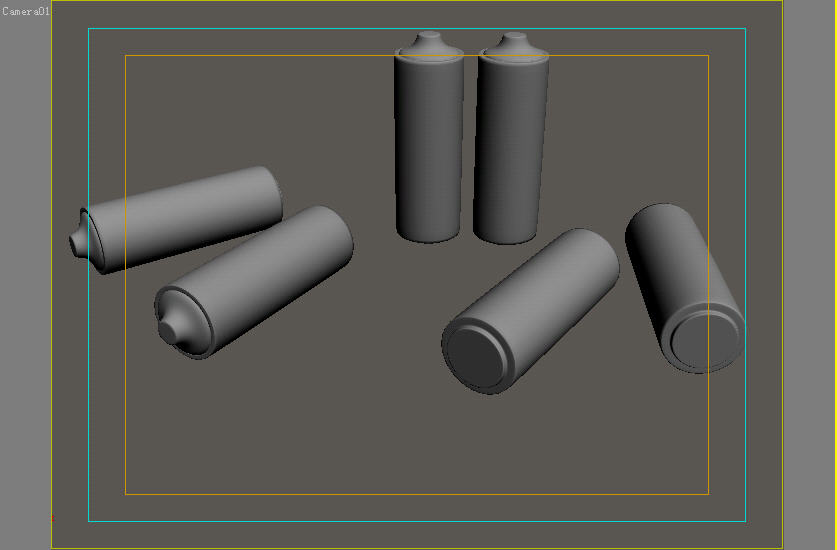Click the nozzle cap of right upright can

tap(513, 42)
